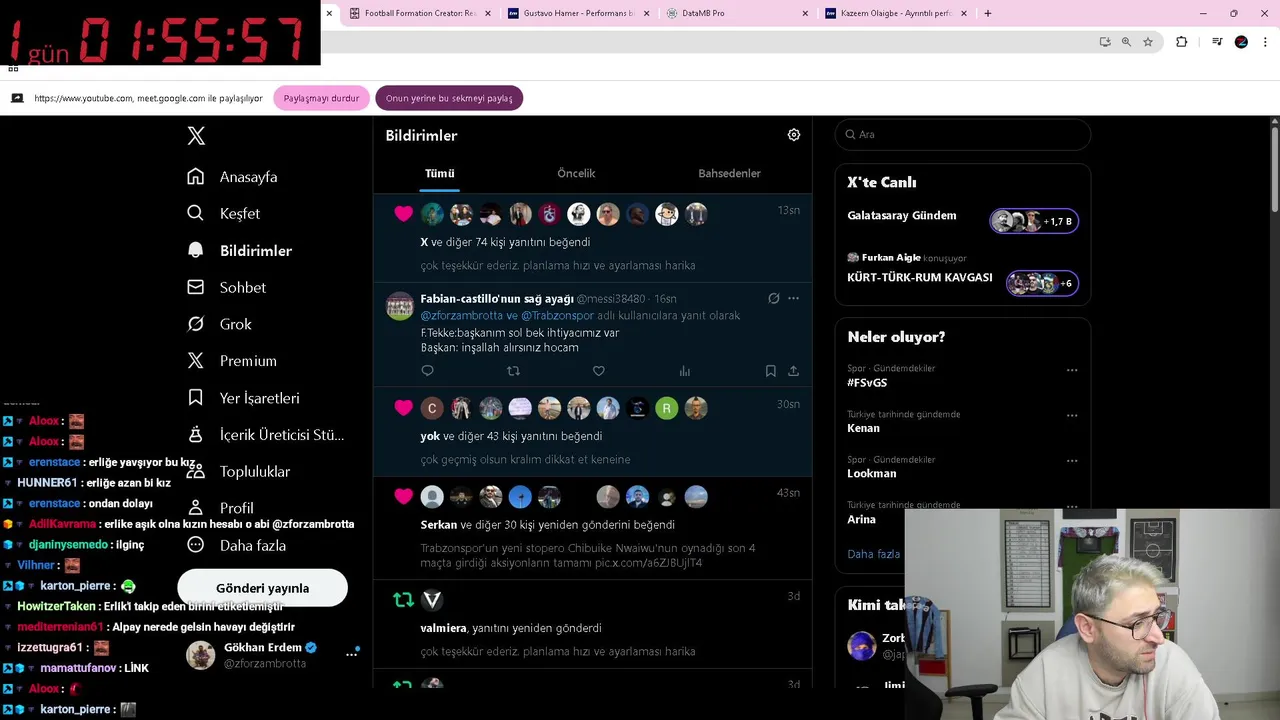This screenshot has height=720, width=1280.
Task: Retweet Fabian-castillo reply
Action: click(513, 371)
